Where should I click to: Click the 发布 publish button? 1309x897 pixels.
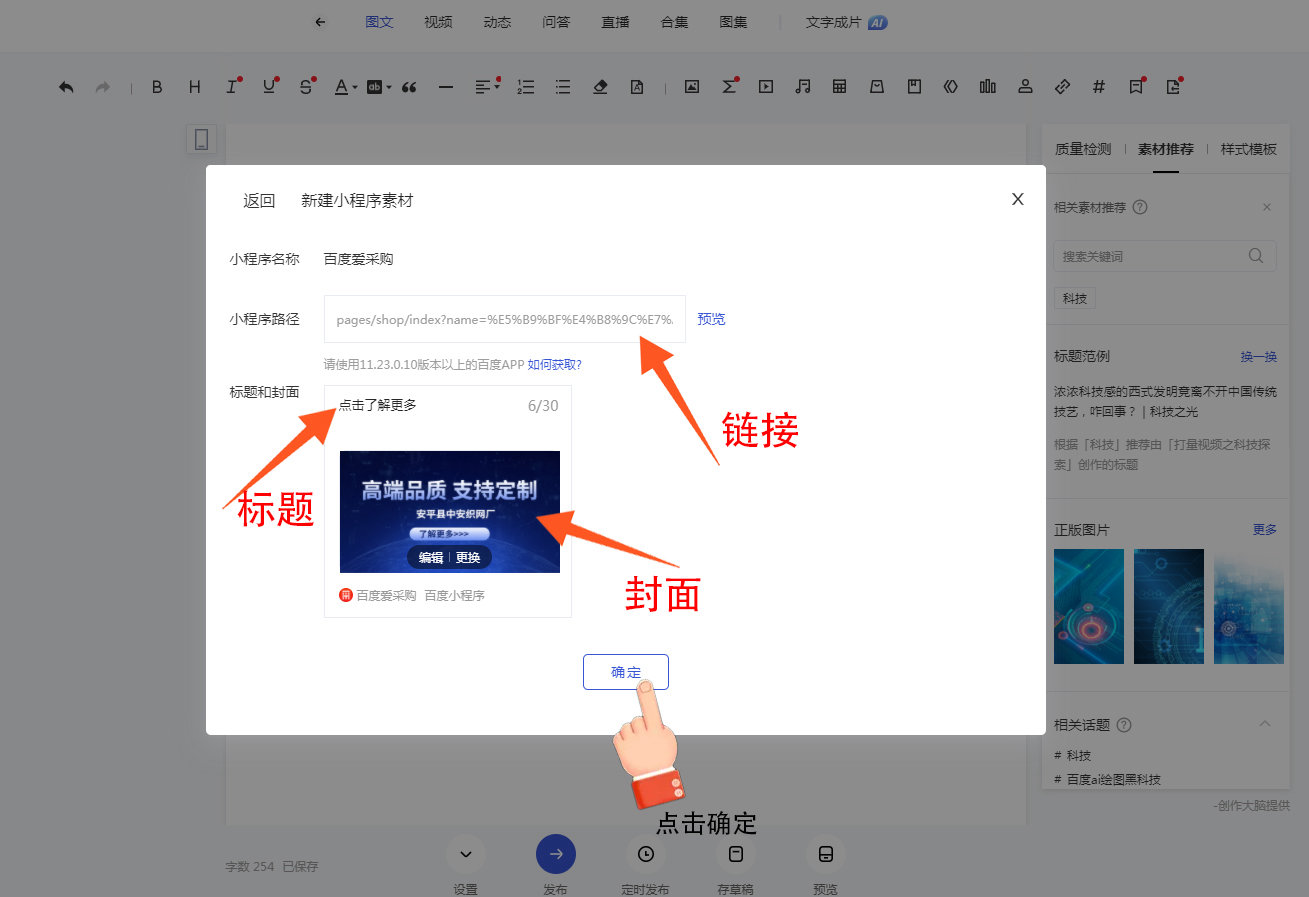(x=556, y=854)
